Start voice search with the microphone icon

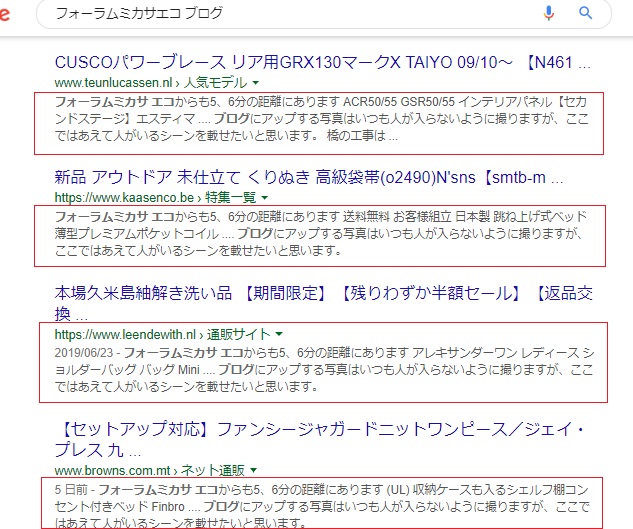coord(549,13)
